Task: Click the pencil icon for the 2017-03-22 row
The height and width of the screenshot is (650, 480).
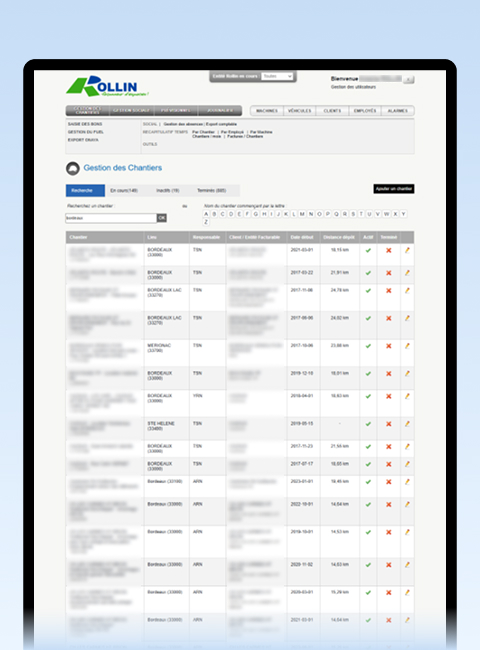Action: 407,273
